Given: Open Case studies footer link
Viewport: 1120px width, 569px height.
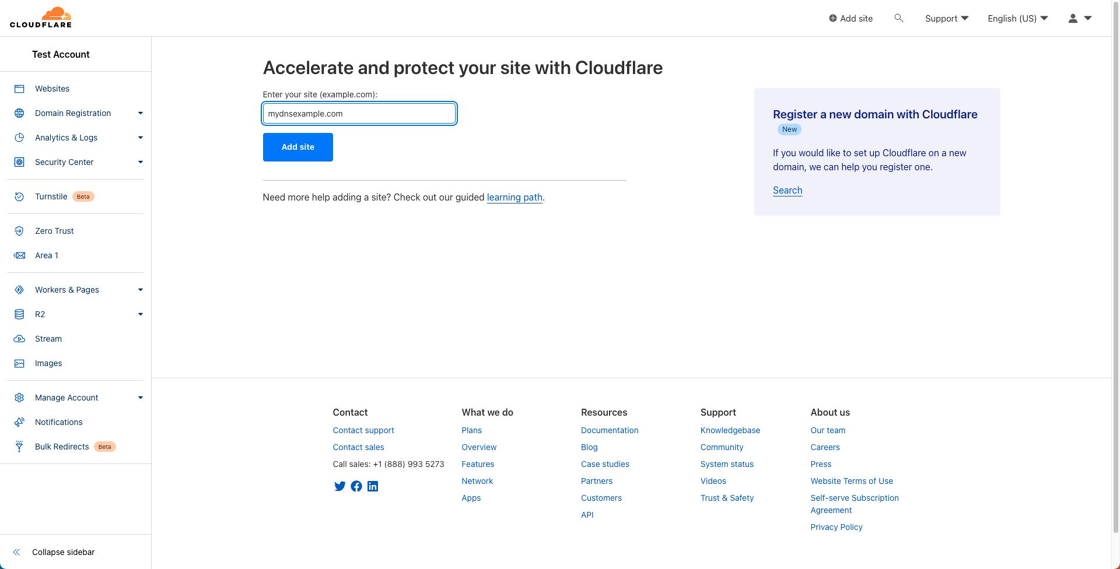Looking at the screenshot, I should 605,464.
